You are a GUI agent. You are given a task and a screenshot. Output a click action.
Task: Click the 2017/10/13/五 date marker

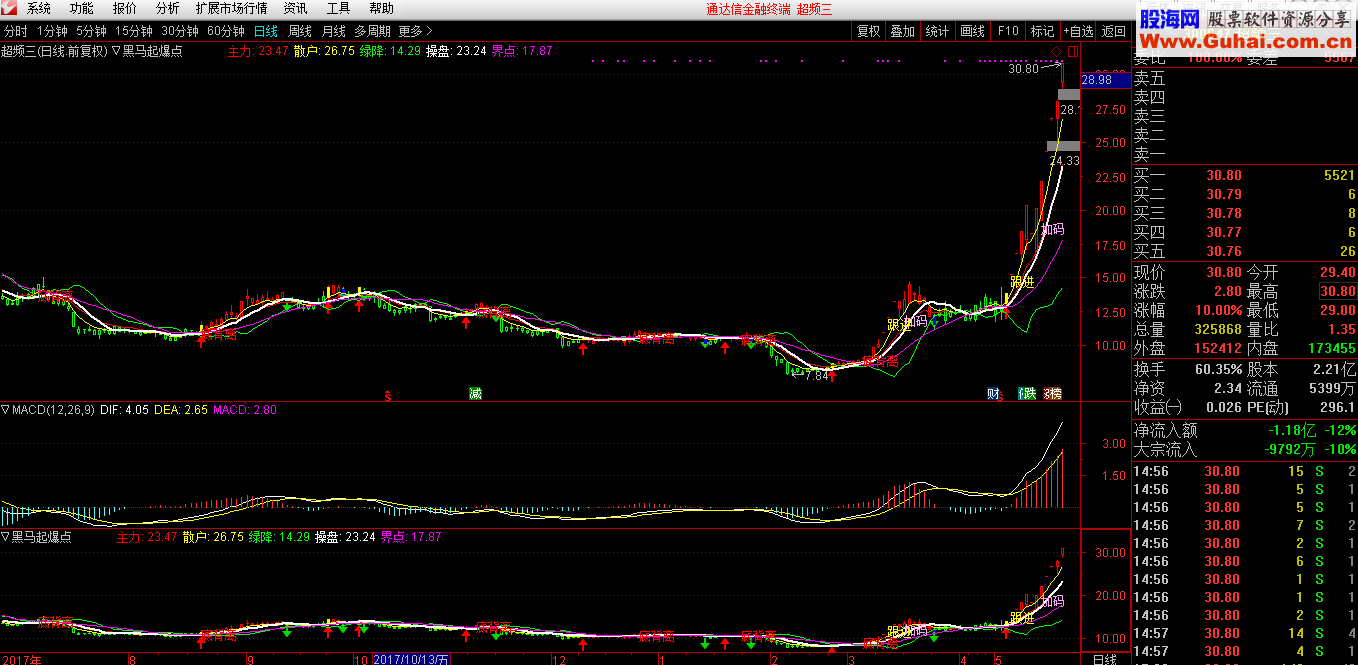click(412, 659)
